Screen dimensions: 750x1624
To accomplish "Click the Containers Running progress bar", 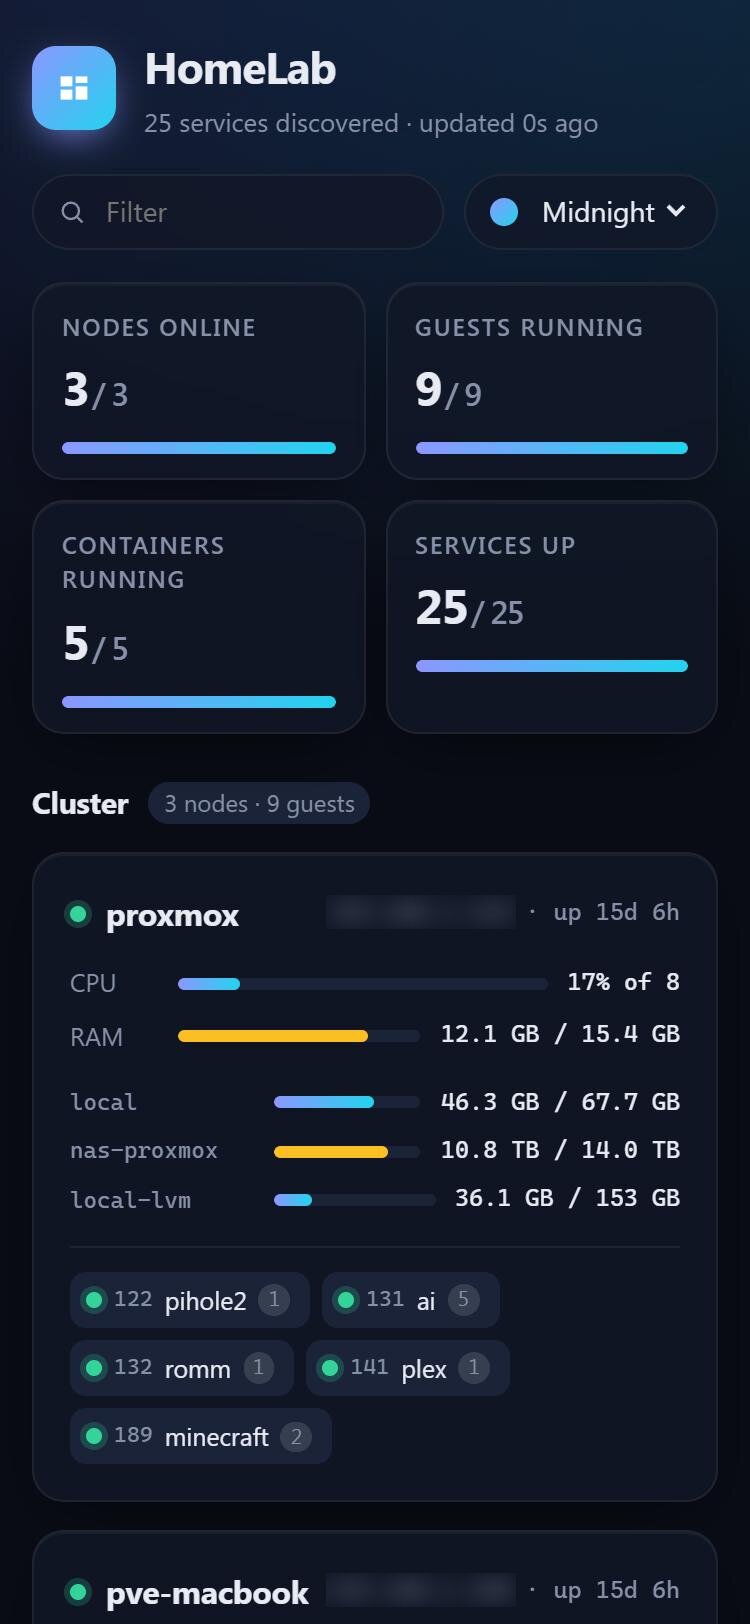I will [x=199, y=702].
